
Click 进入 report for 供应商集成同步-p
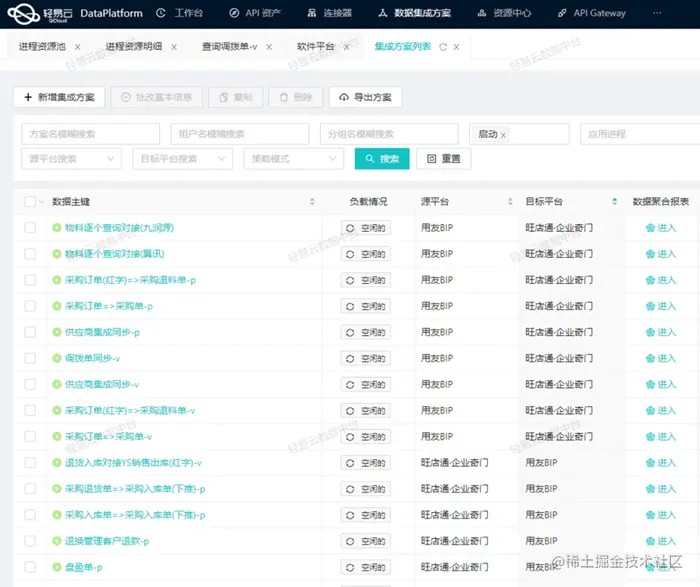pos(661,332)
